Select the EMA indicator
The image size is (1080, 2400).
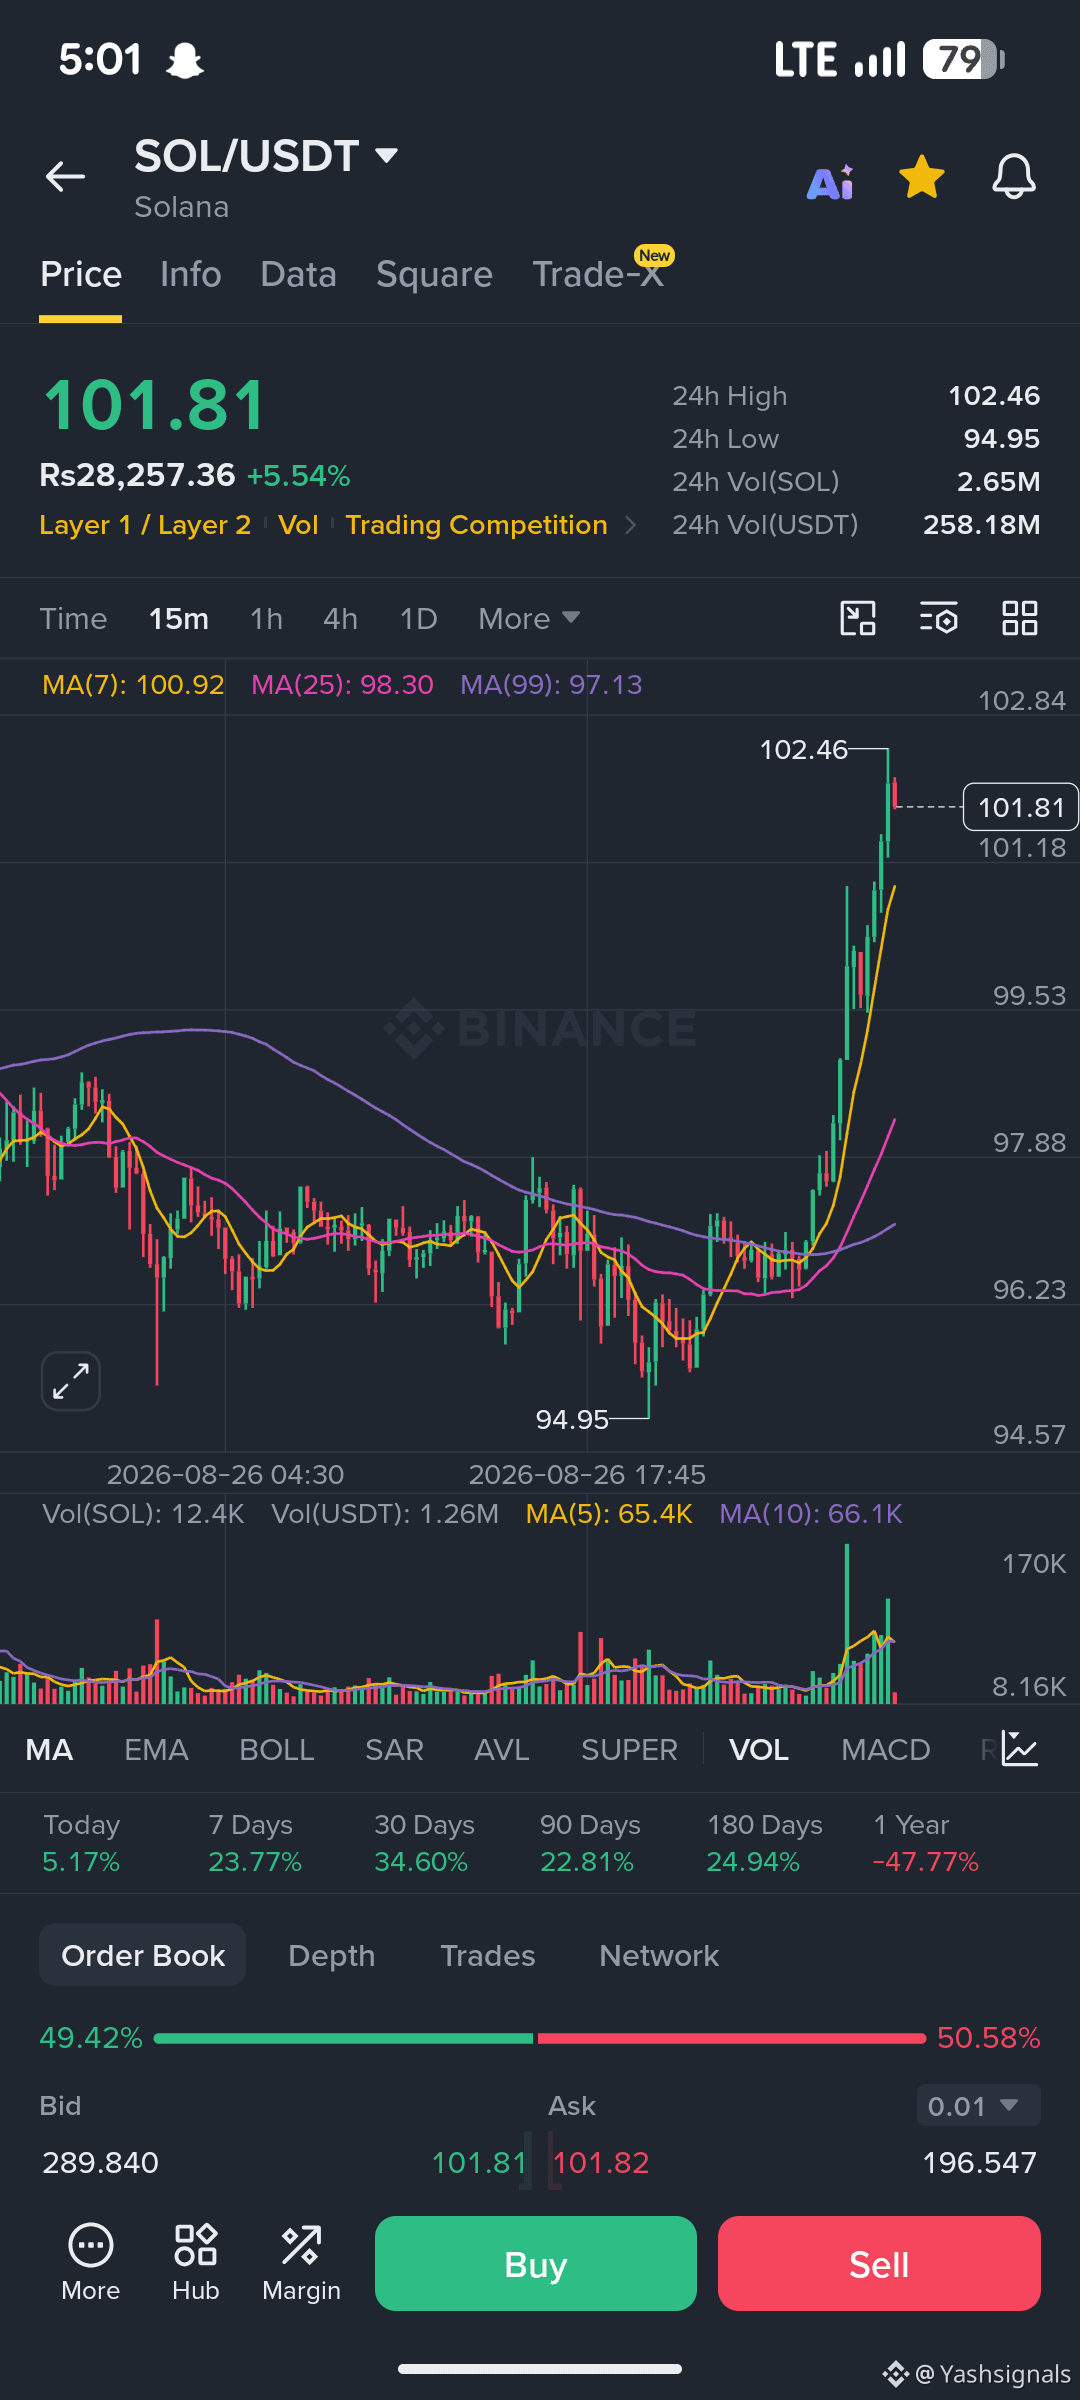click(156, 1750)
